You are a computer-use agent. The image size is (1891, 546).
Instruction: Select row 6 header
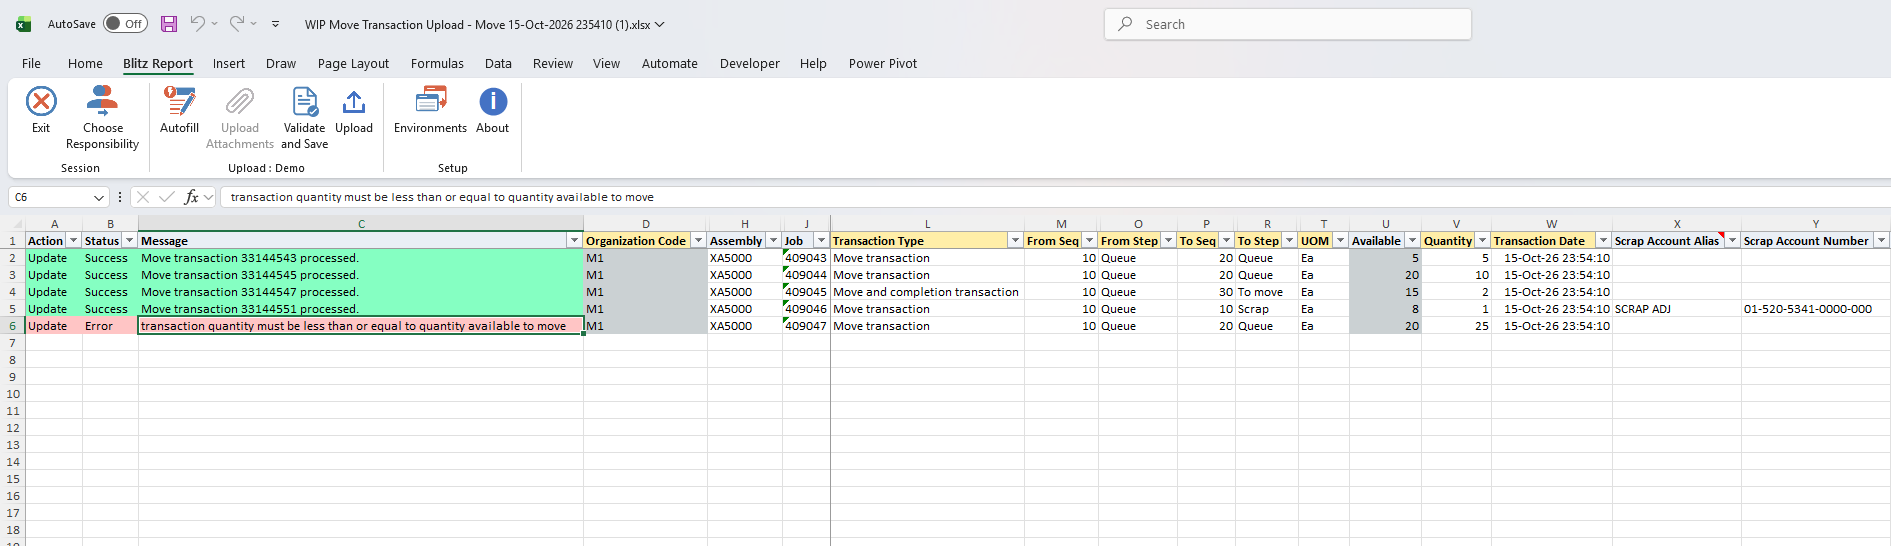tap(12, 326)
